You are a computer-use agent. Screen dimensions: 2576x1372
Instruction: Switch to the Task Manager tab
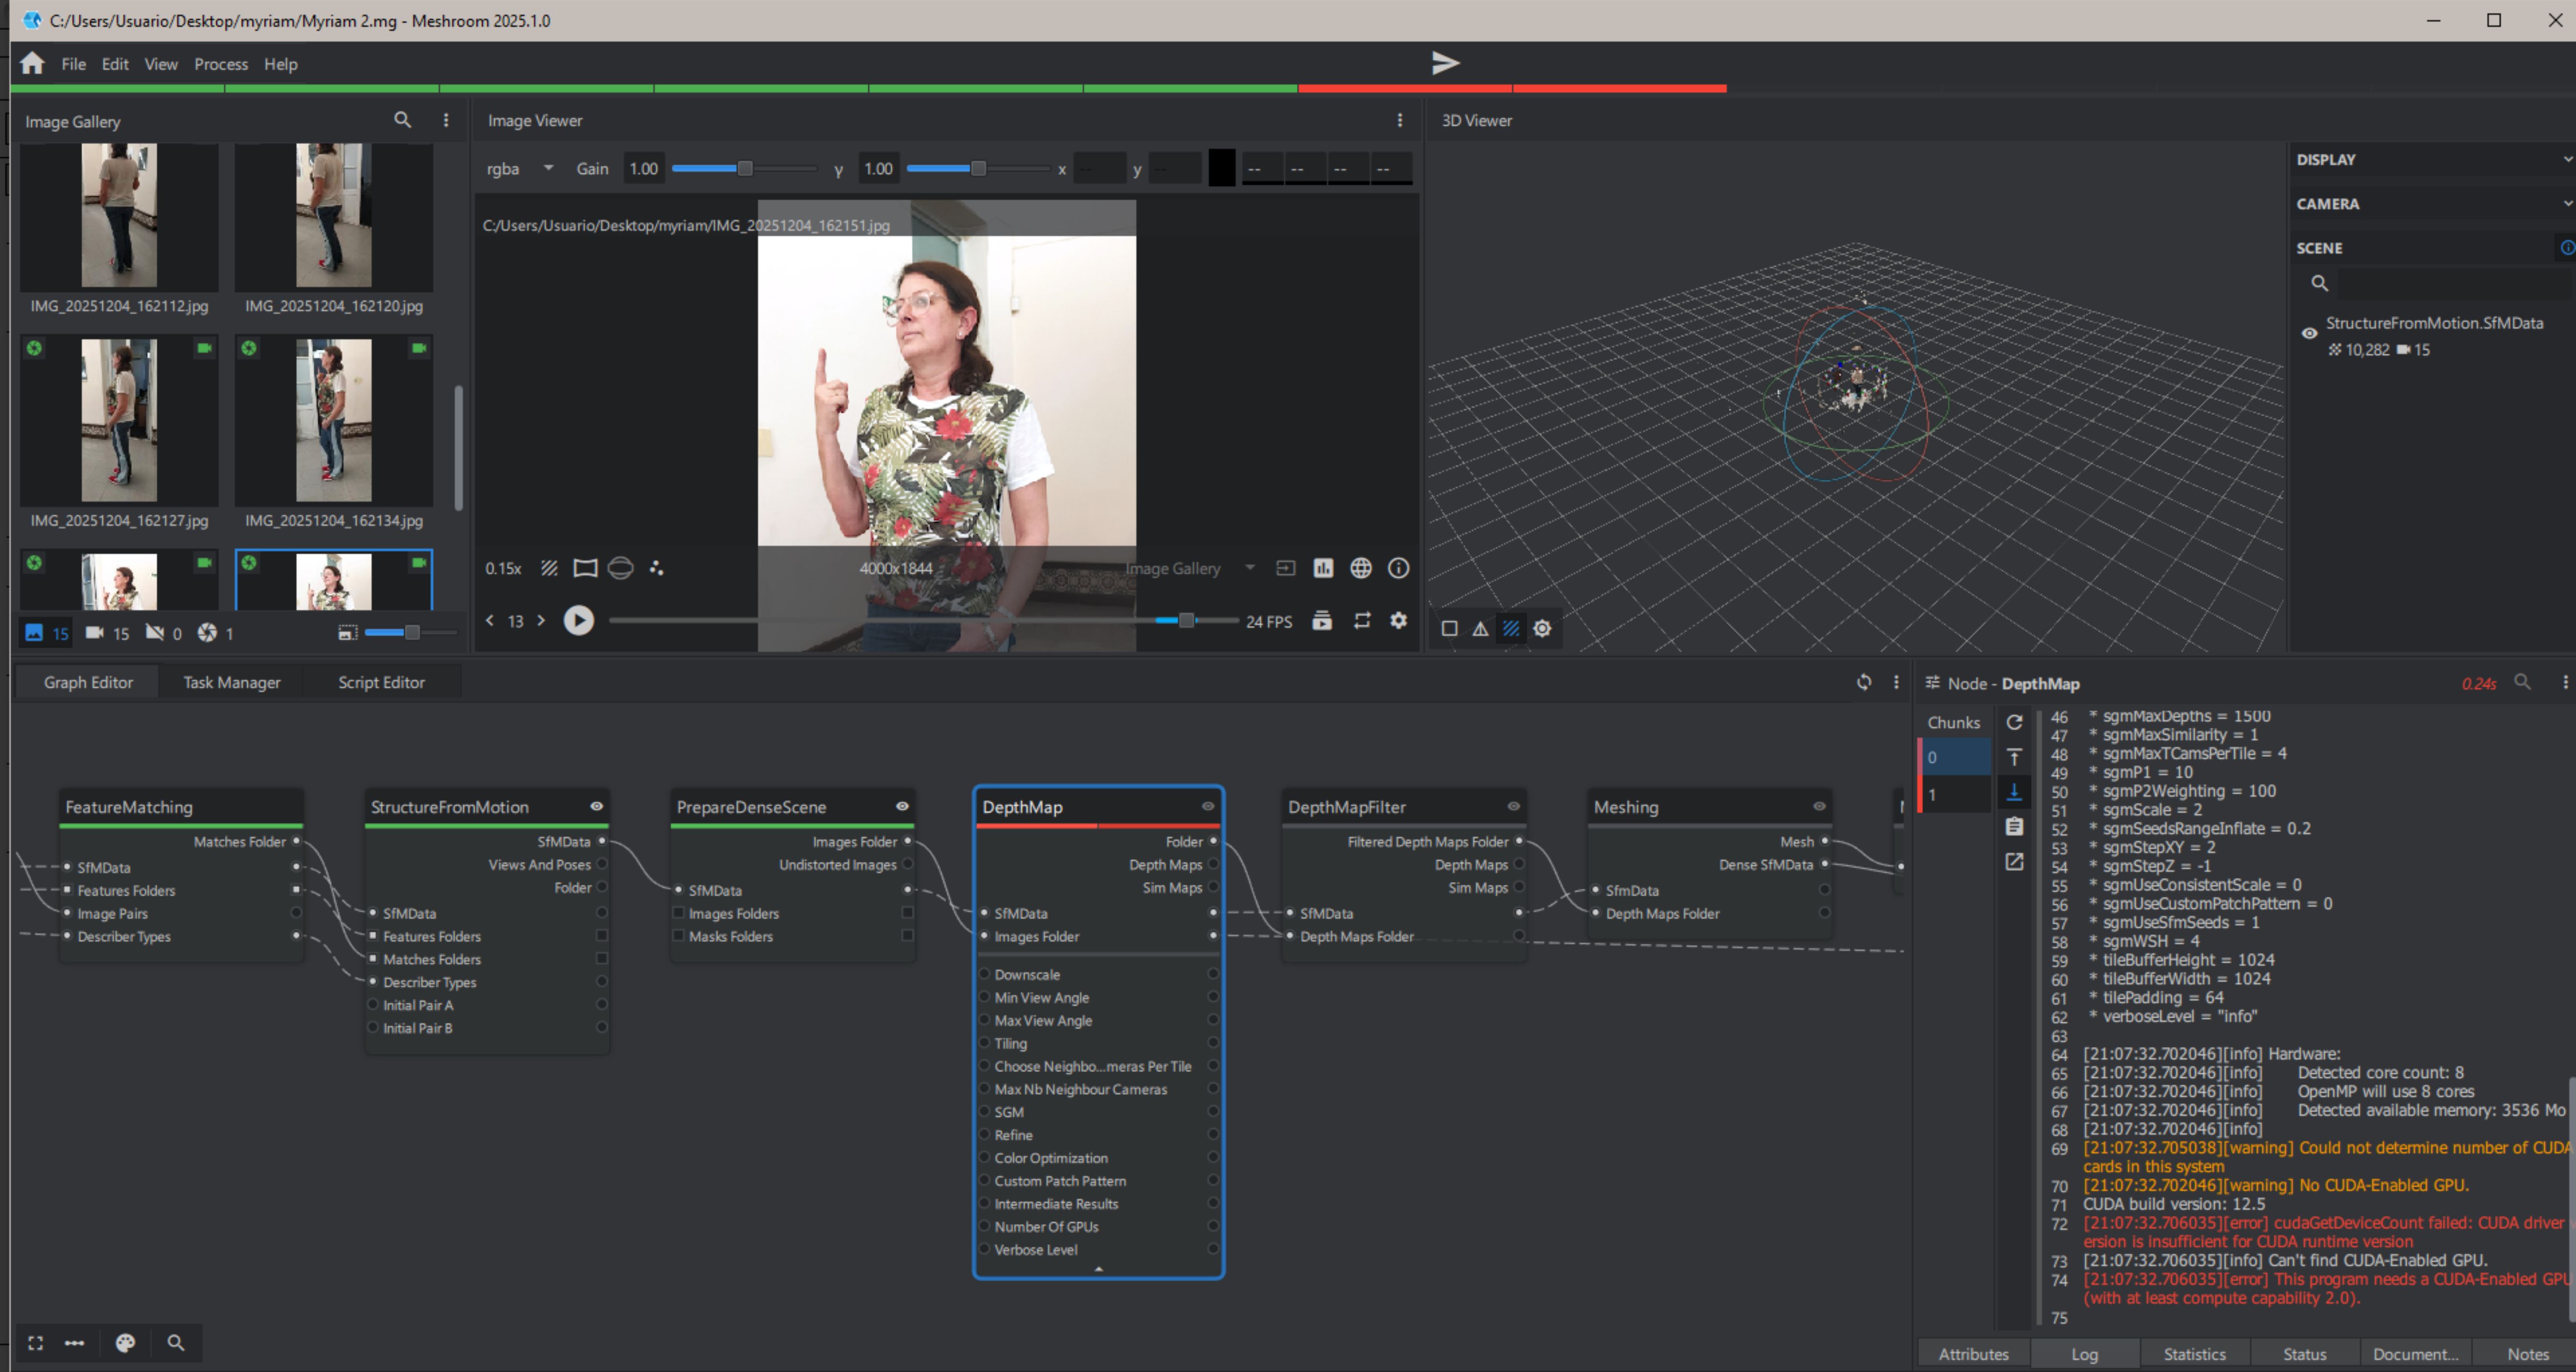coord(231,682)
